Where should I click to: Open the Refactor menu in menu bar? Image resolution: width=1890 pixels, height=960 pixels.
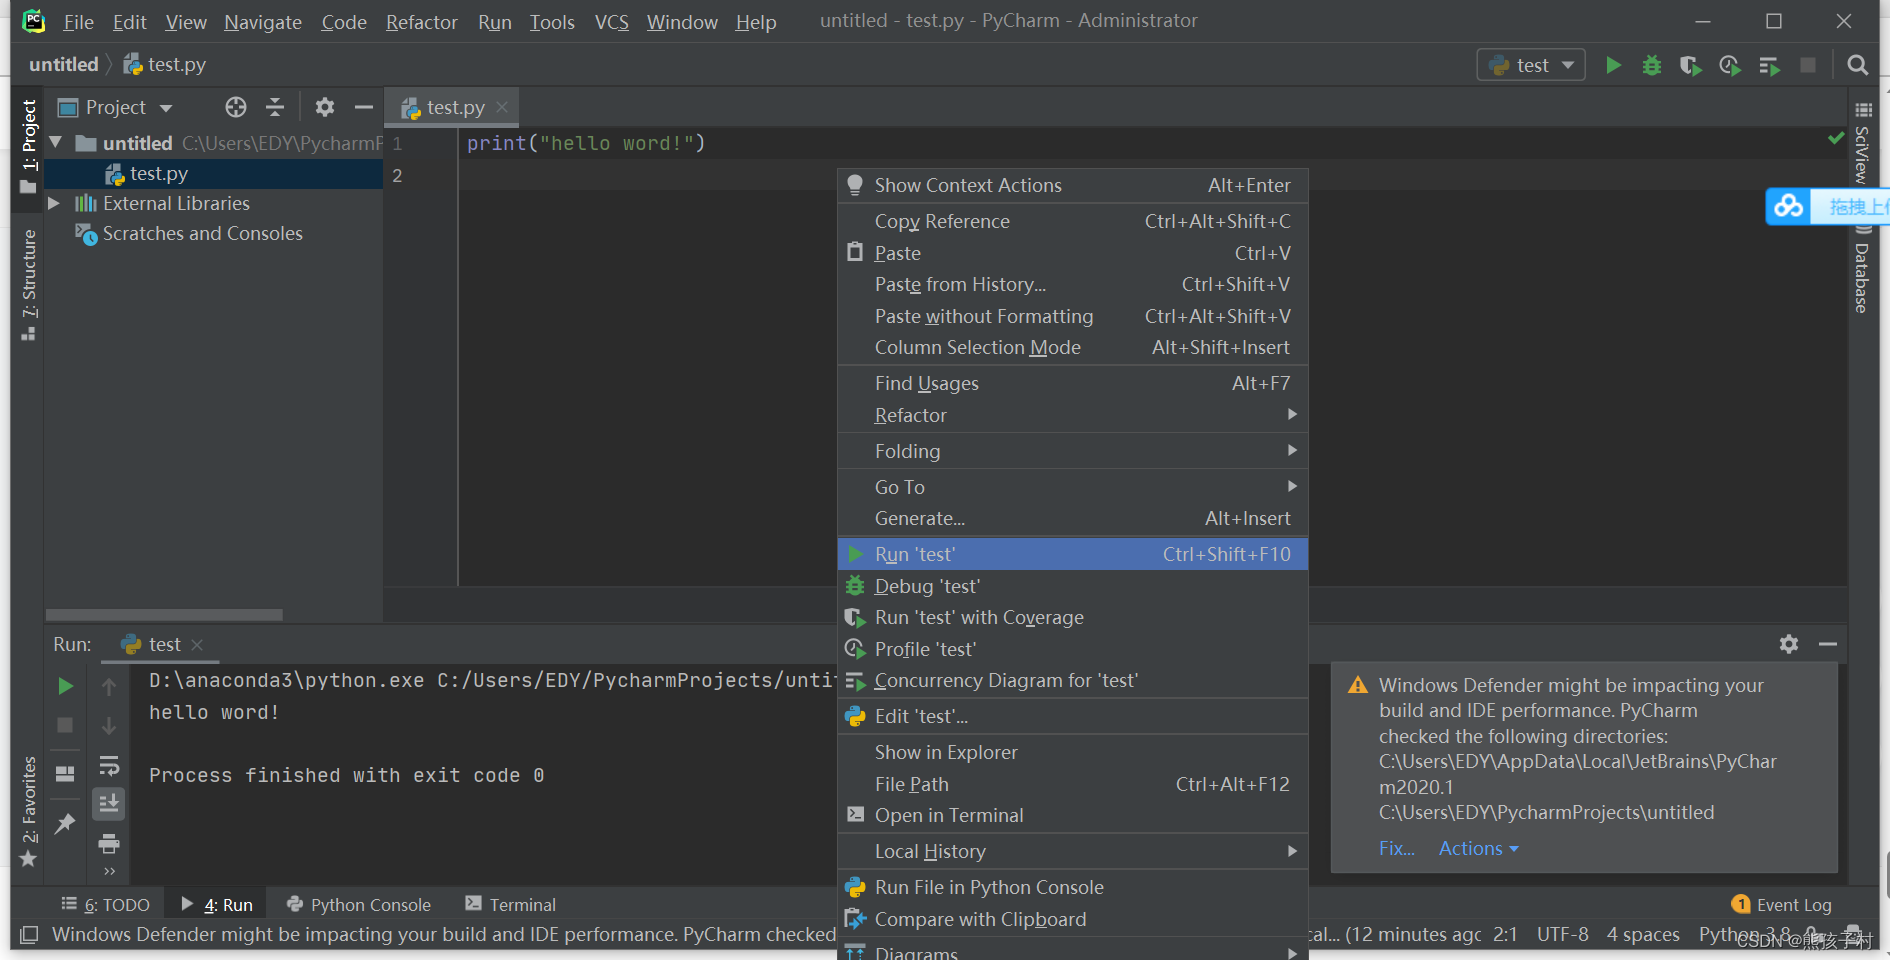[421, 22]
